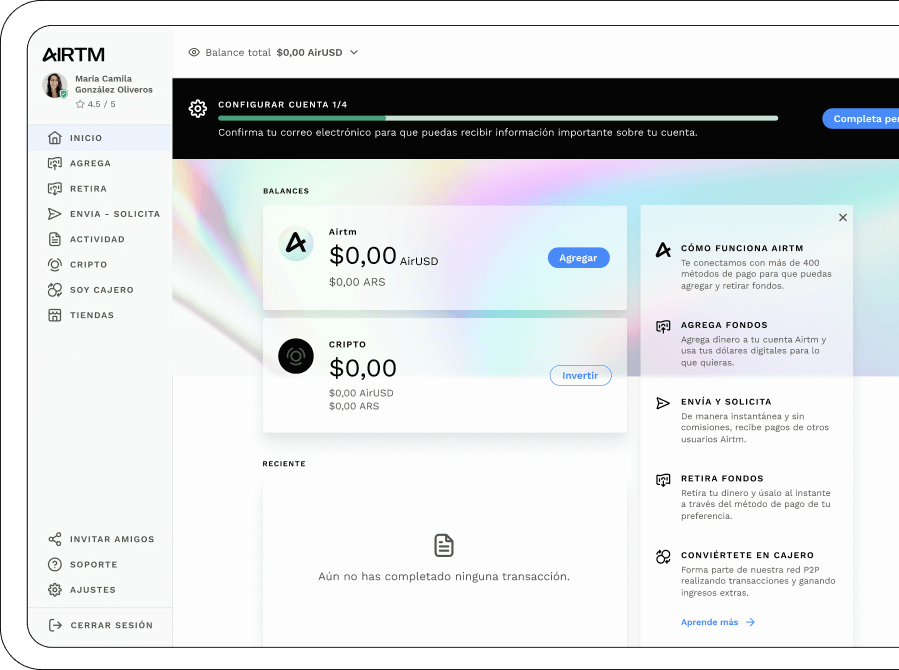Viewport: 899px width, 670px height.
Task: Go to Inicio in the sidebar
Action: click(x=86, y=138)
